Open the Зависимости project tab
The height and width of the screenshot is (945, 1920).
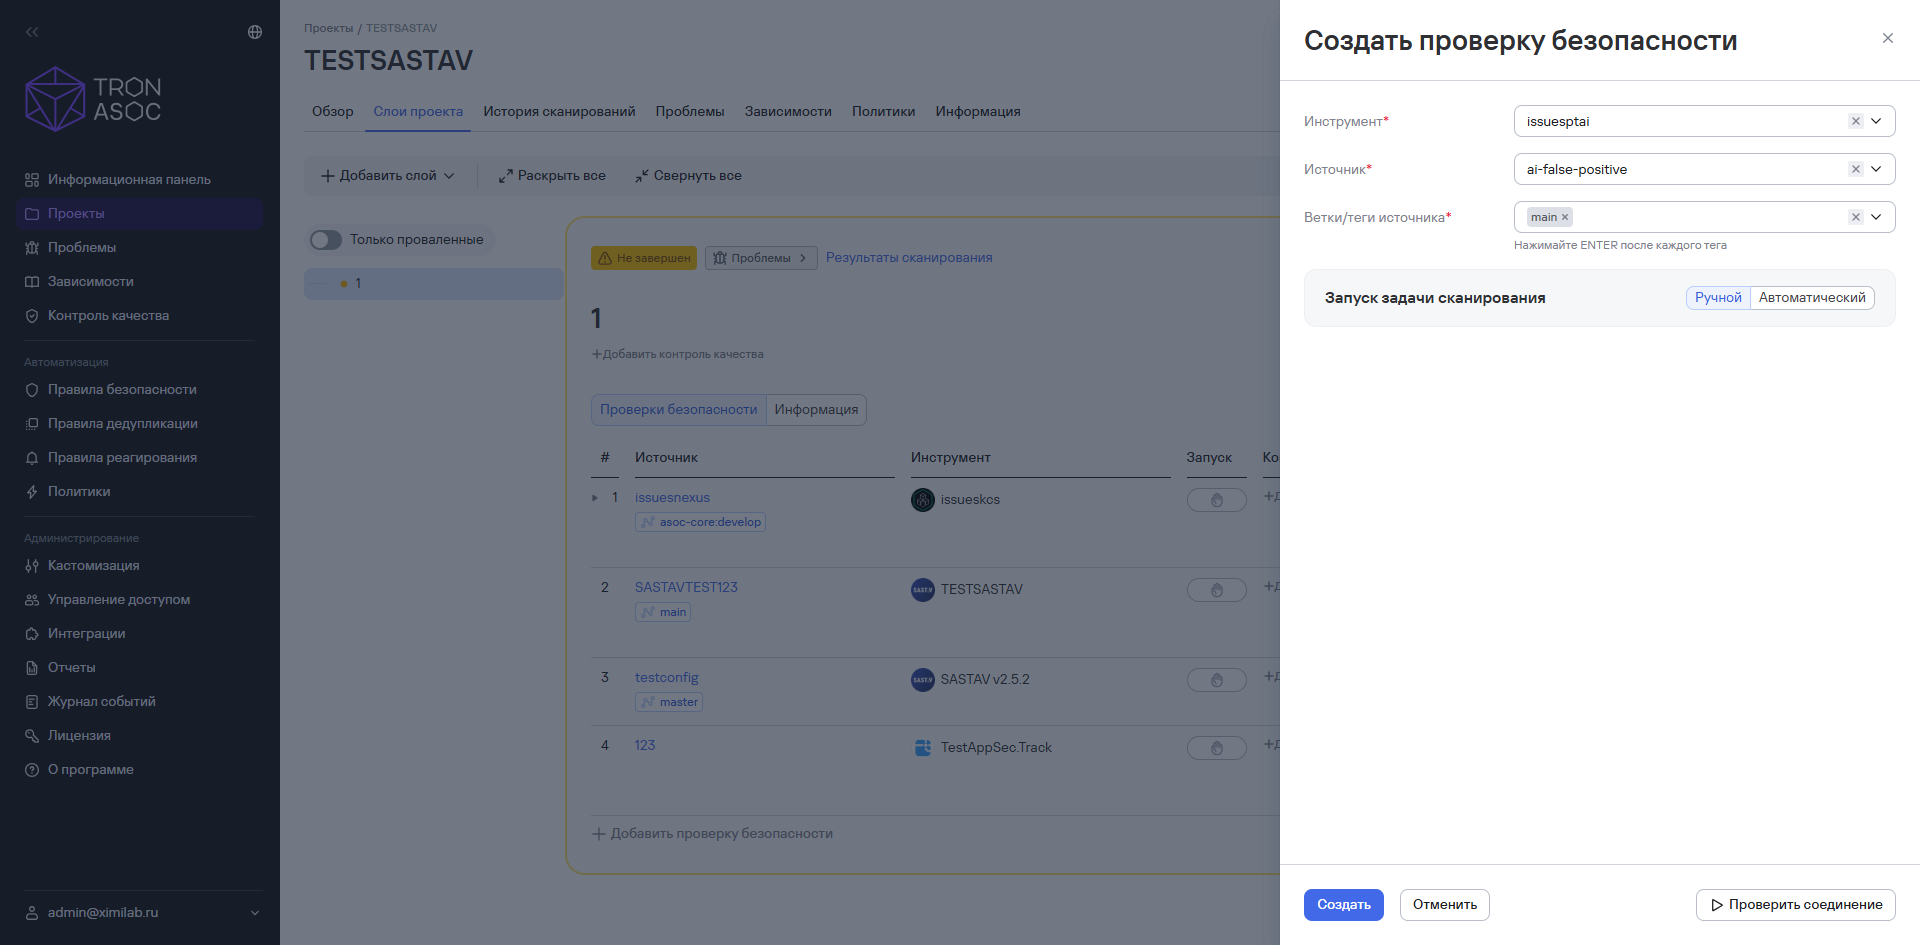coord(788,111)
